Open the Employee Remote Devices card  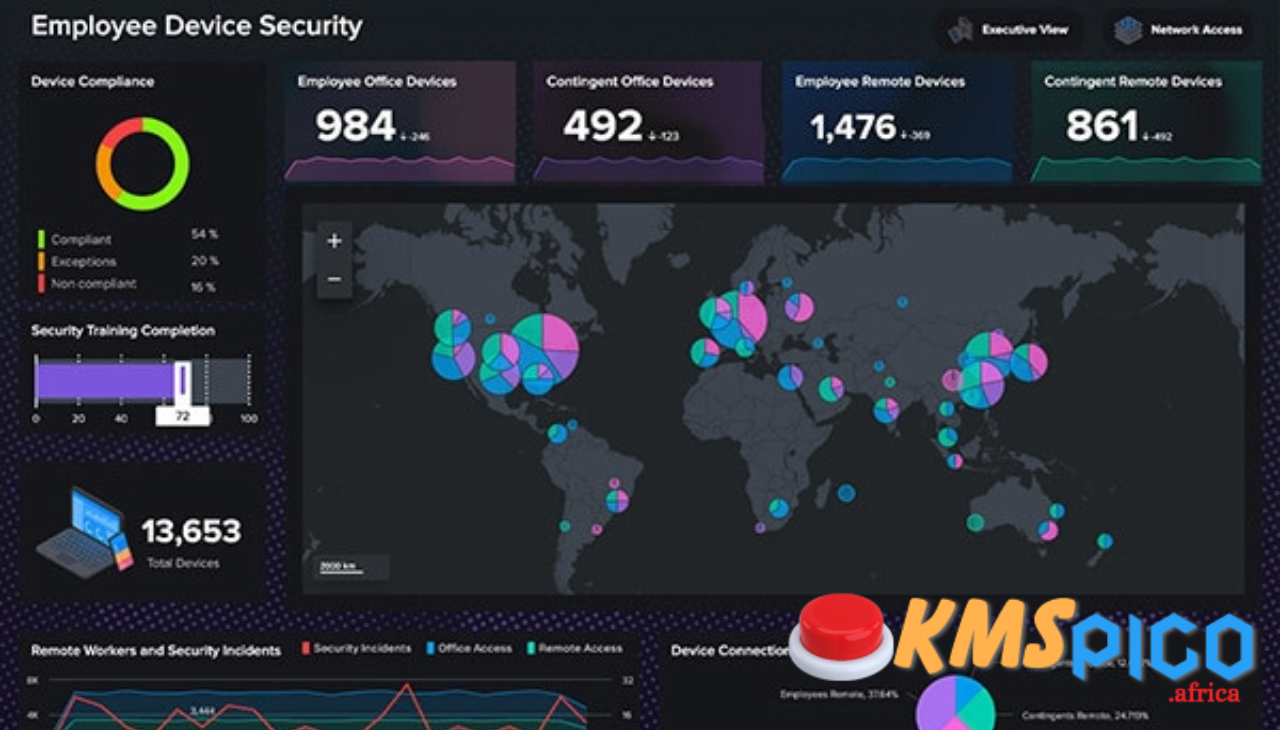click(x=896, y=122)
